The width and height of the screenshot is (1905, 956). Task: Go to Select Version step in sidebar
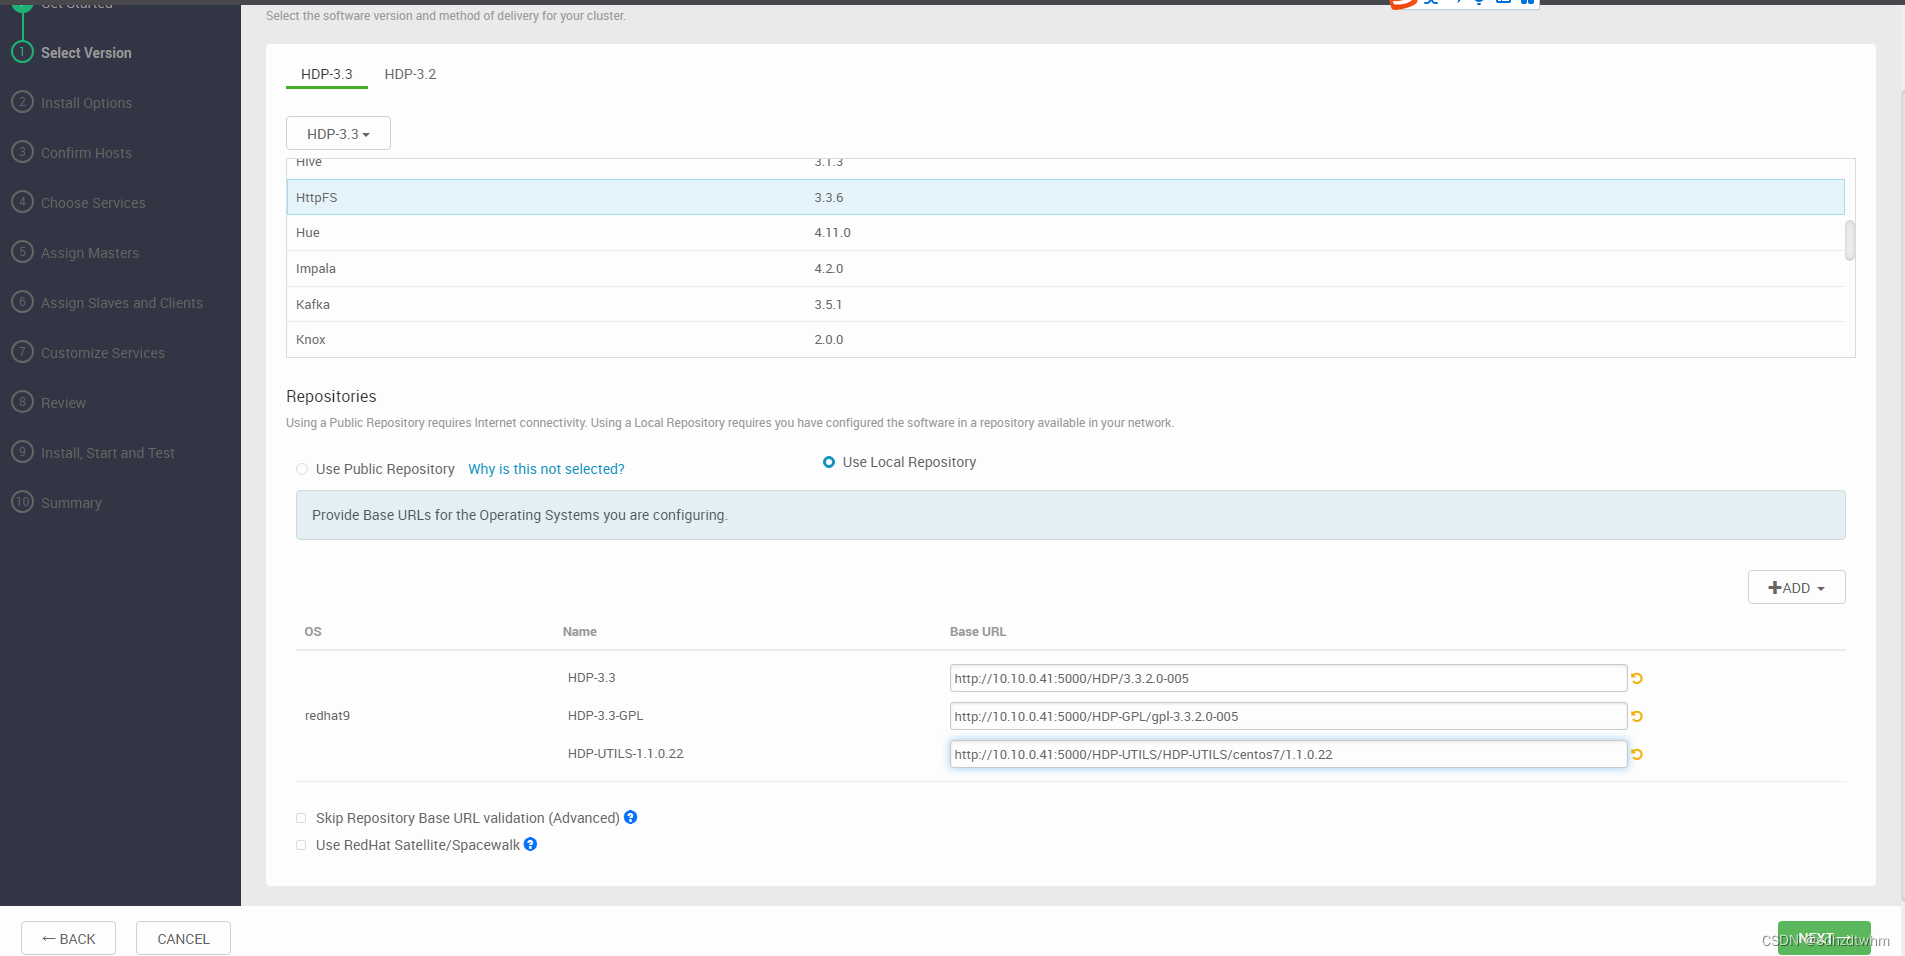coord(86,53)
